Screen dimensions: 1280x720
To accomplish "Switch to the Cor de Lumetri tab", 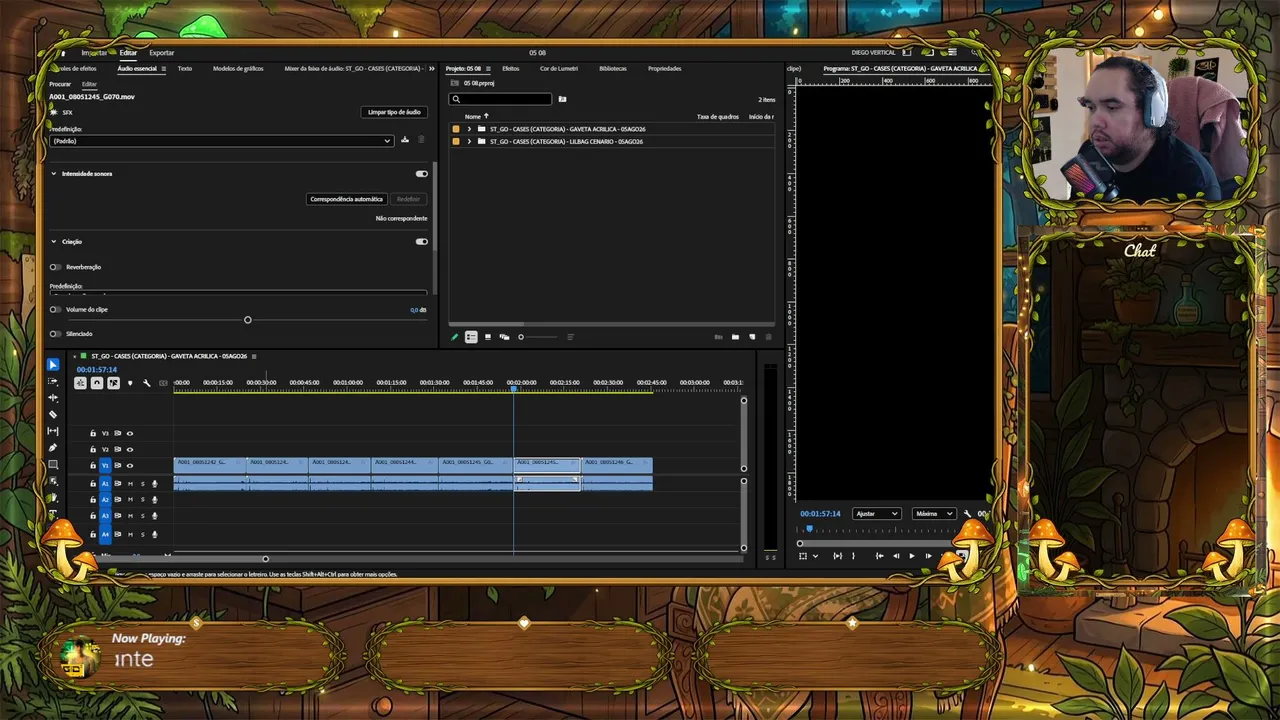I will [559, 68].
